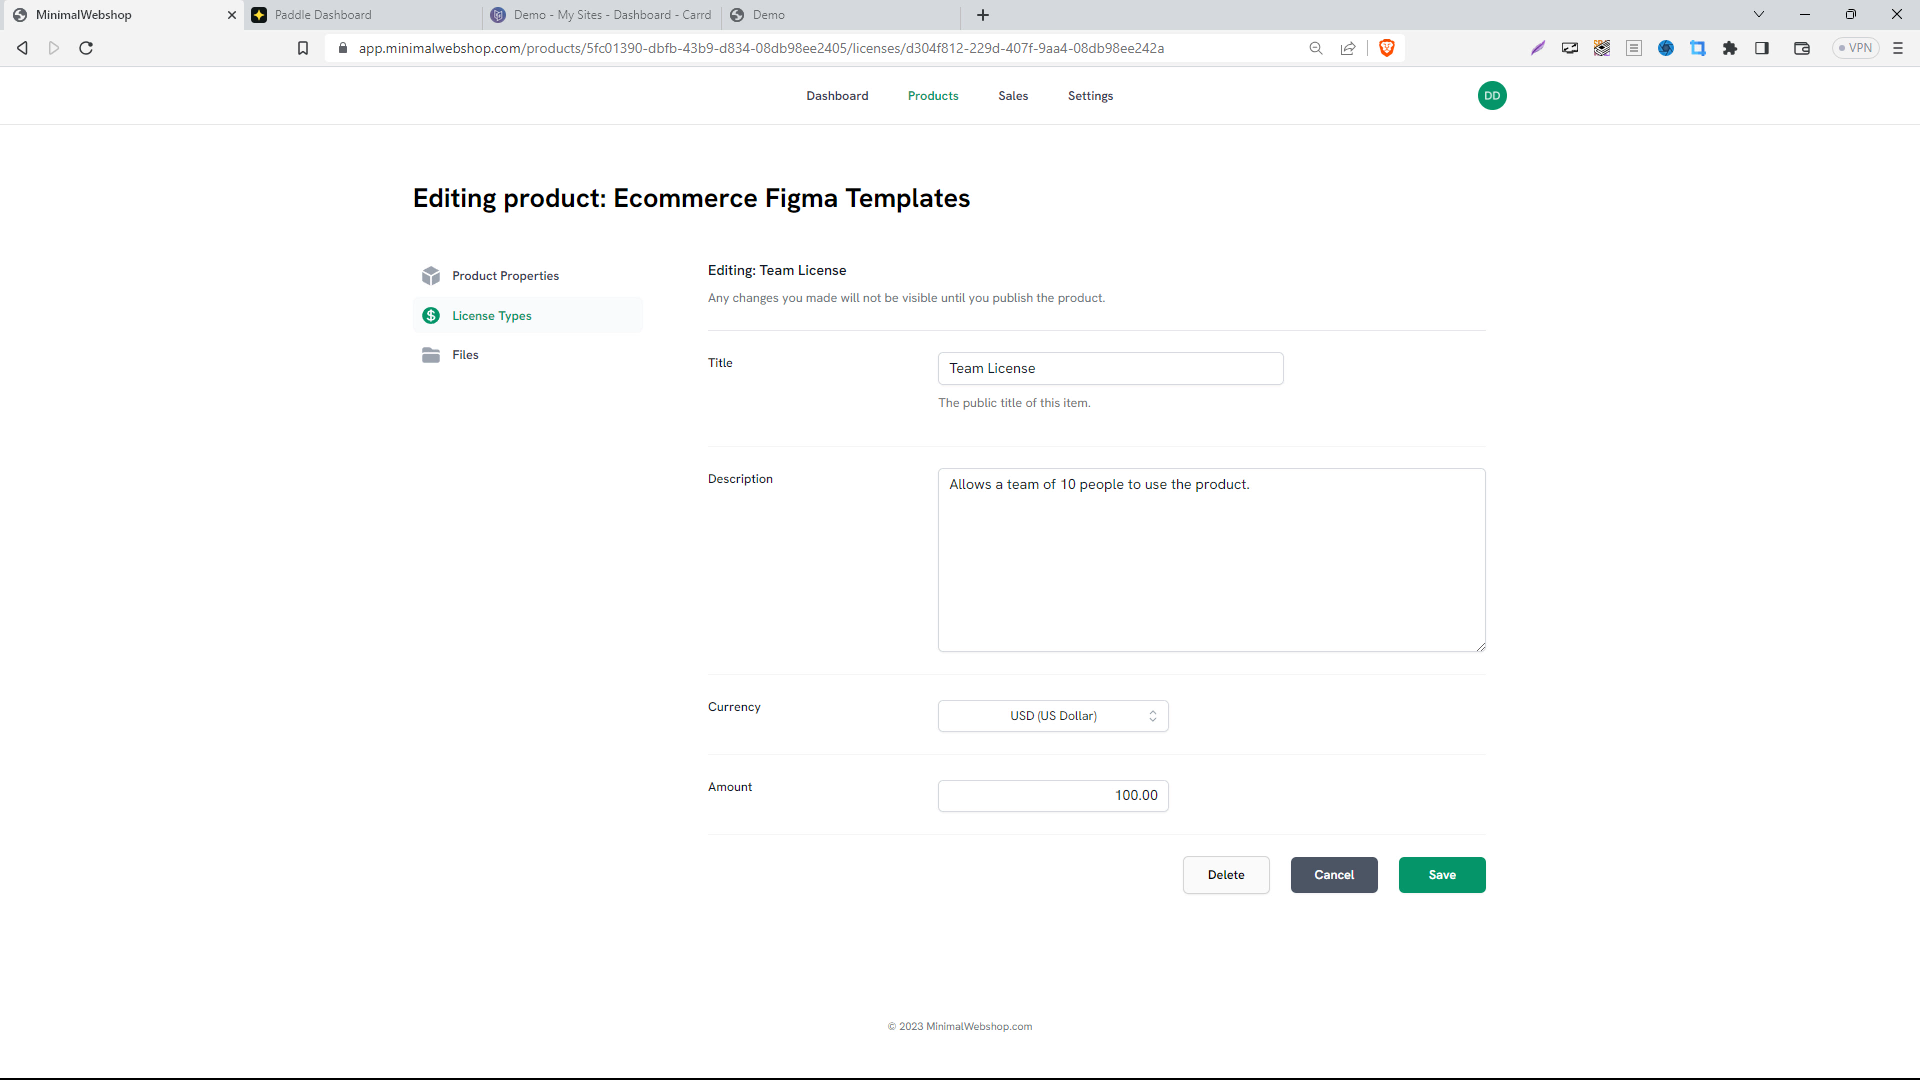Open Product Properties in the sidebar
The width and height of the screenshot is (1920, 1080).
click(x=528, y=276)
